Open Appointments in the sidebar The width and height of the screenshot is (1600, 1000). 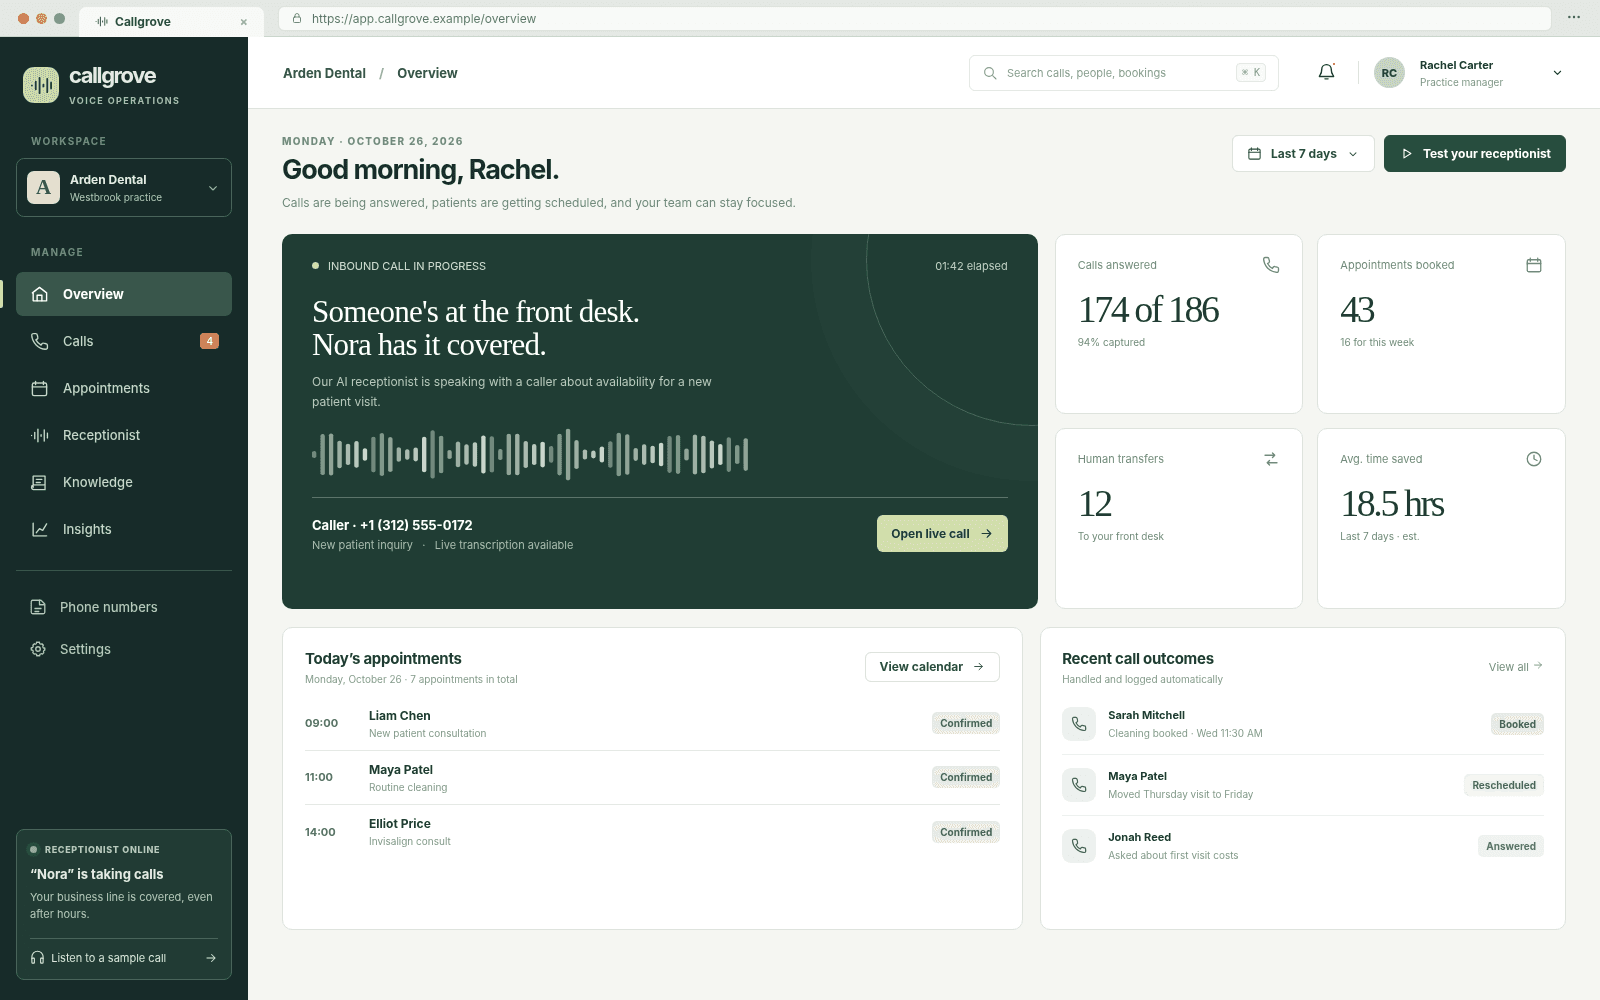[x=124, y=388]
